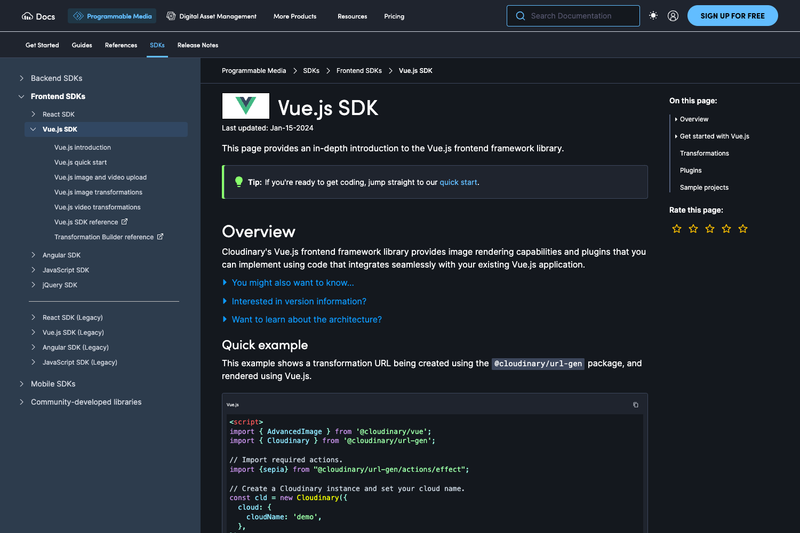Collapse the Frontend SDKs section

point(21,96)
